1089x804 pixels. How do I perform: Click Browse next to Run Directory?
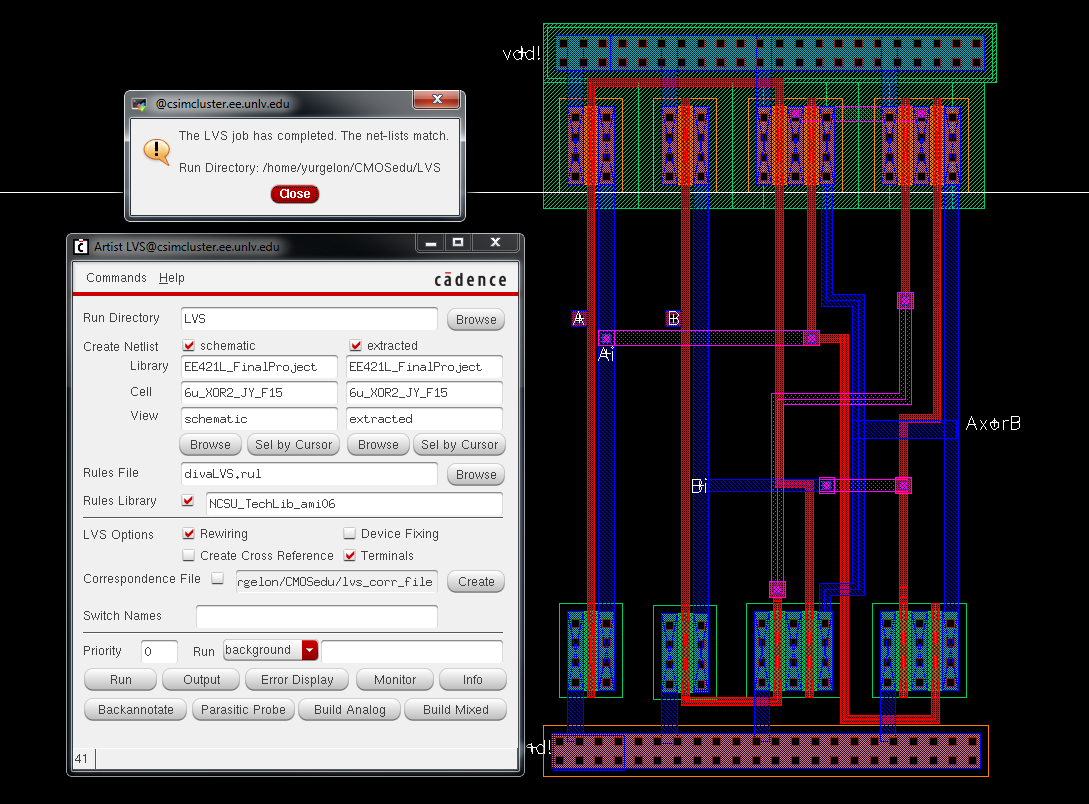[476, 320]
